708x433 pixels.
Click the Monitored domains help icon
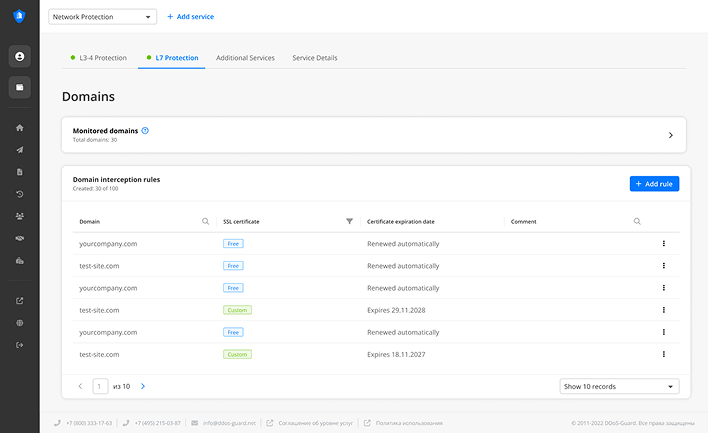[x=145, y=130]
